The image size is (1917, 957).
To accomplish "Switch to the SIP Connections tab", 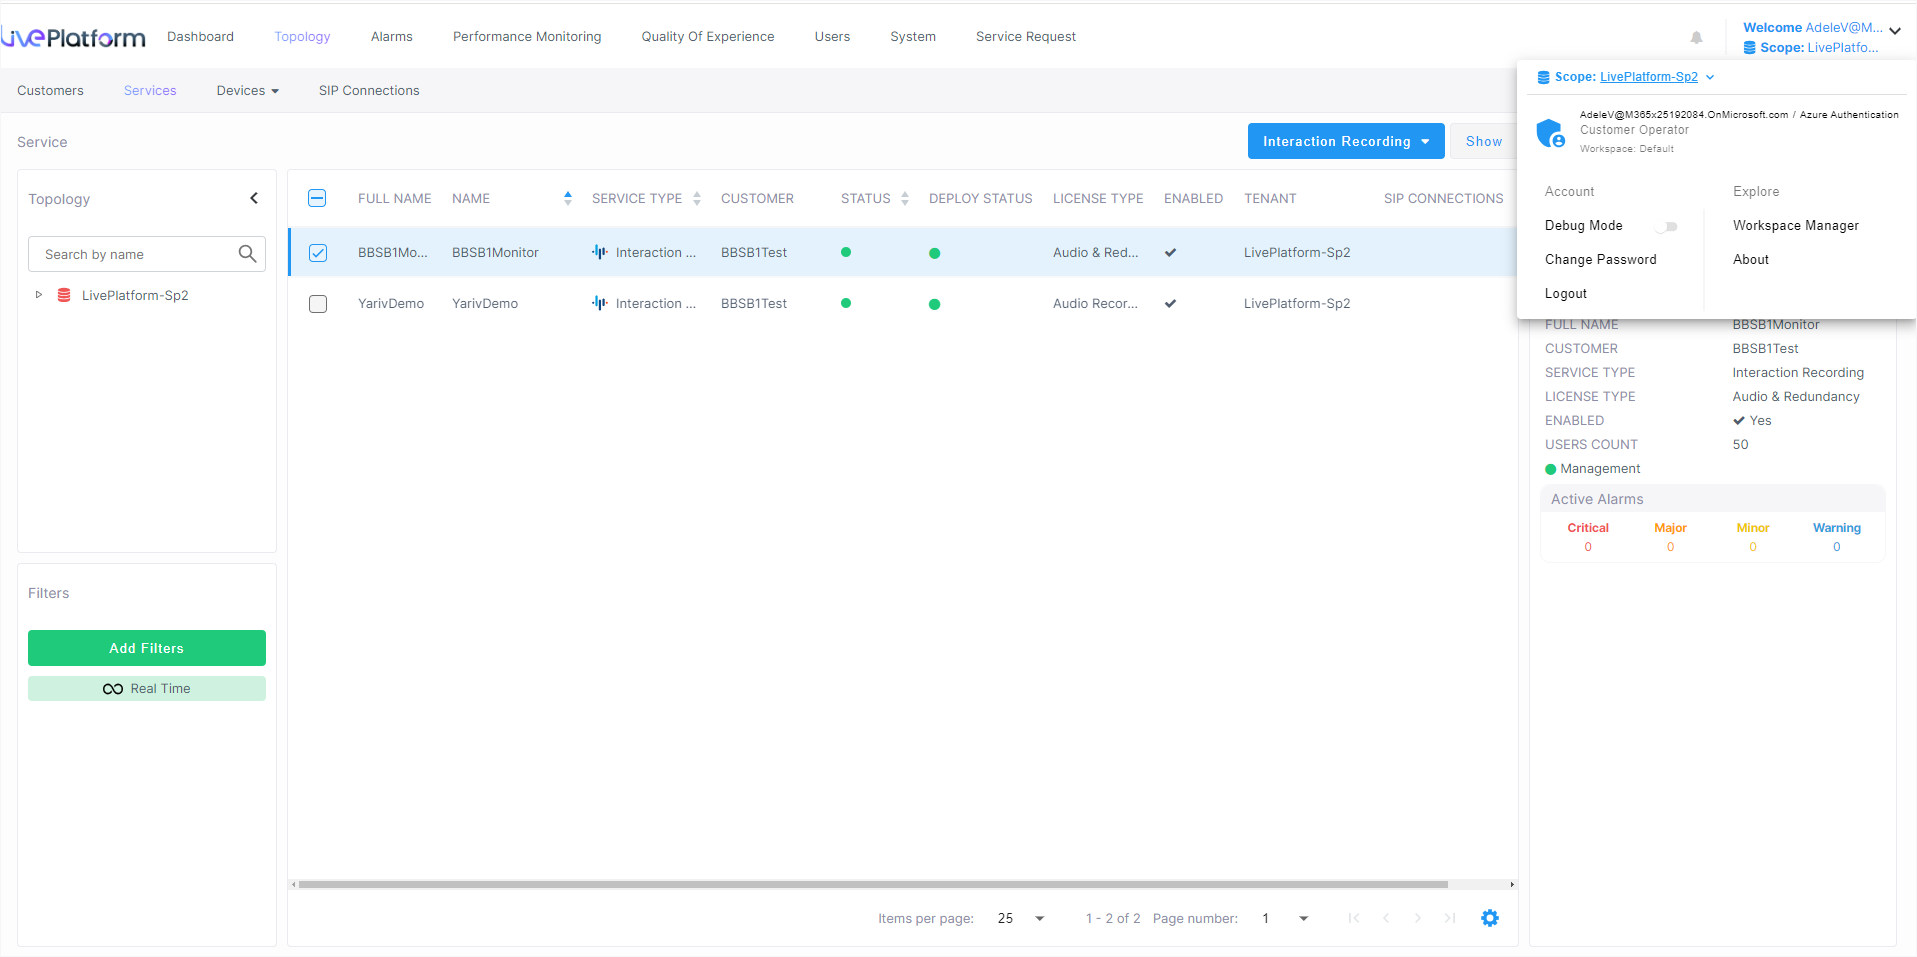I will (x=369, y=90).
